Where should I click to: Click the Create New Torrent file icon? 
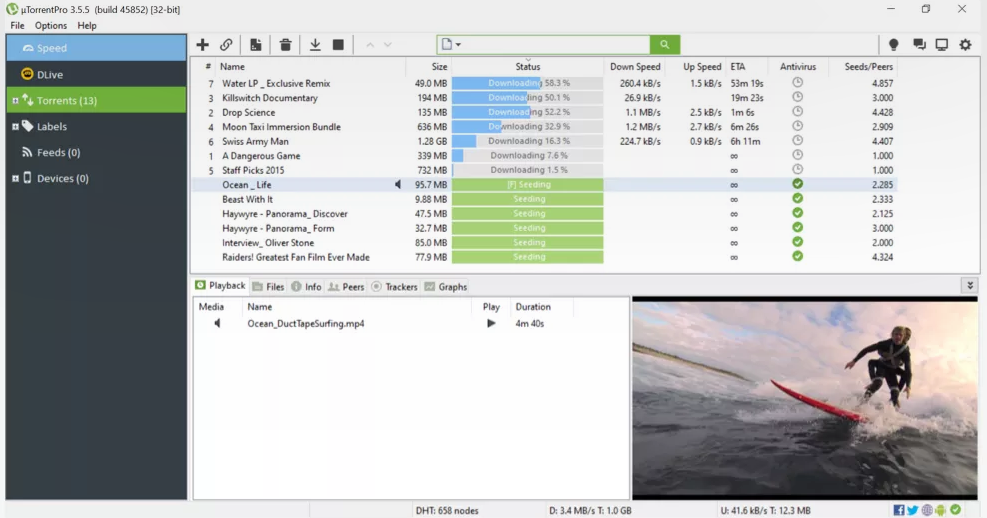pyautogui.click(x=256, y=45)
